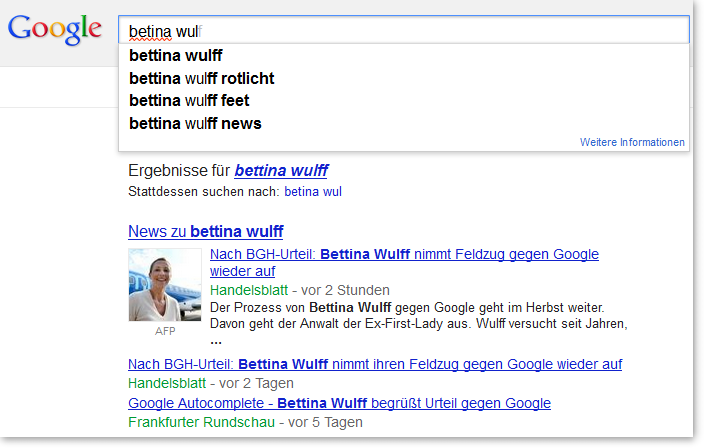The height and width of the screenshot is (448, 704).
Task: Click Handelsblatt source dated 'vor 2 Tagen'
Action: point(167,383)
